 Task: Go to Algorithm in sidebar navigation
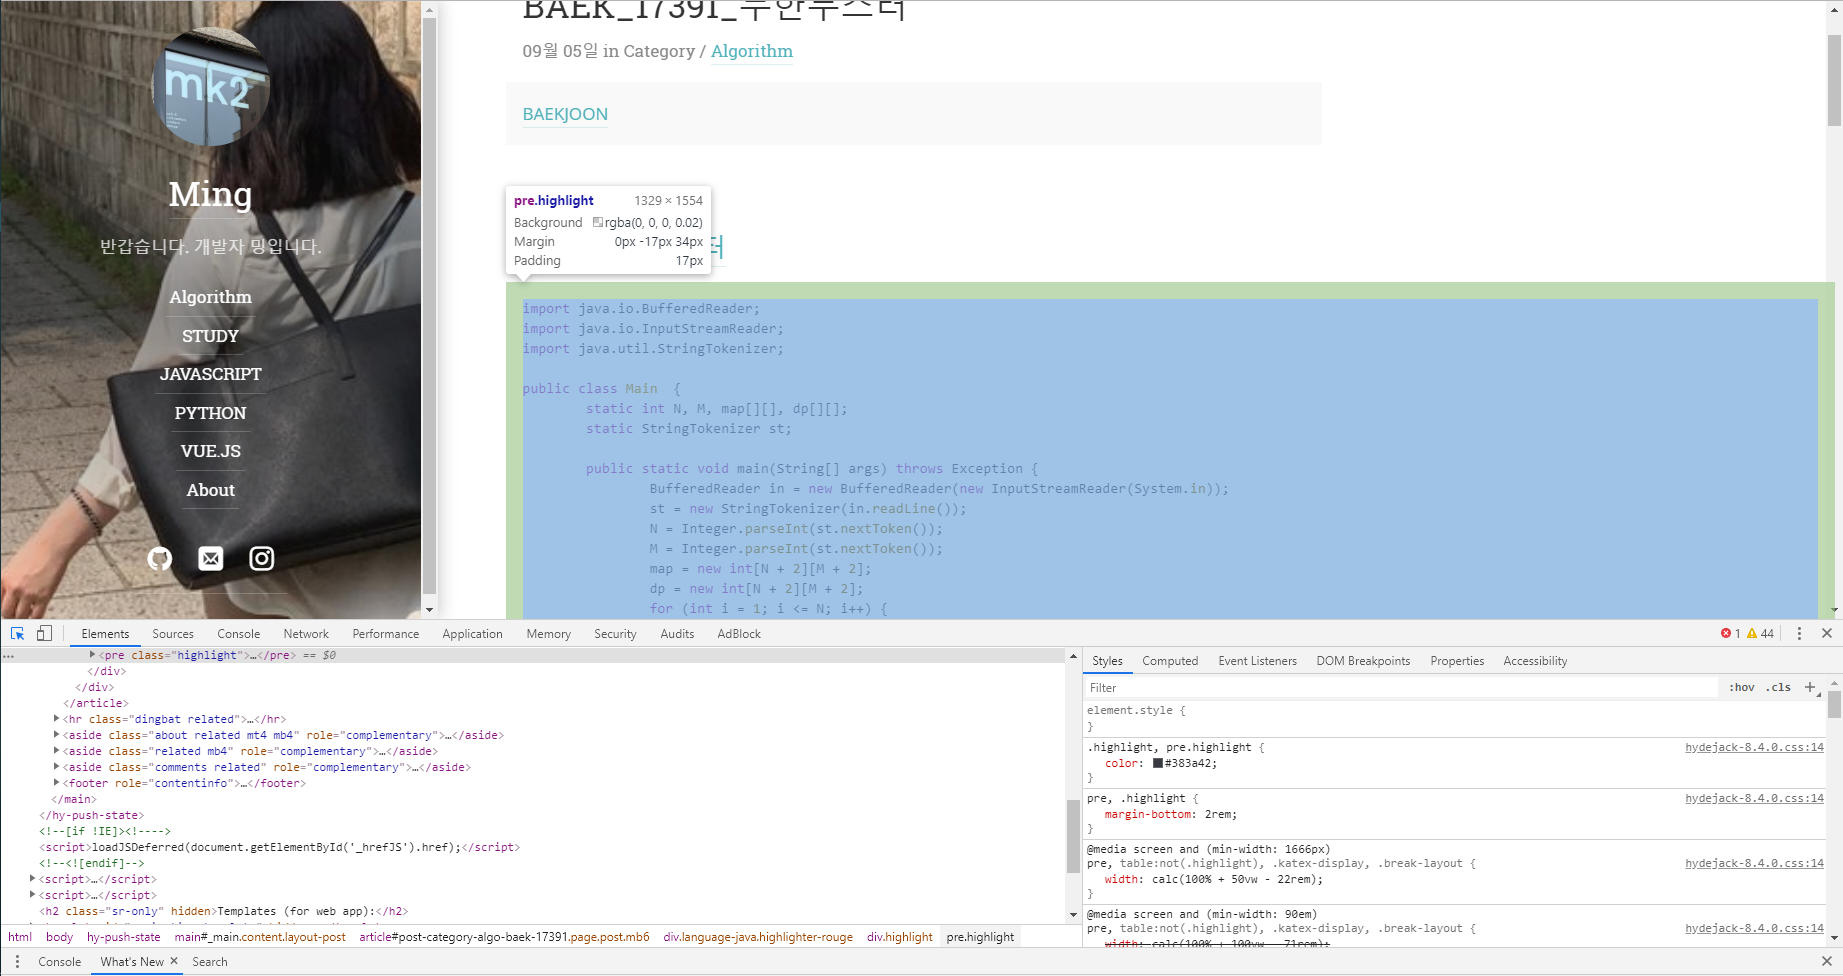point(210,297)
